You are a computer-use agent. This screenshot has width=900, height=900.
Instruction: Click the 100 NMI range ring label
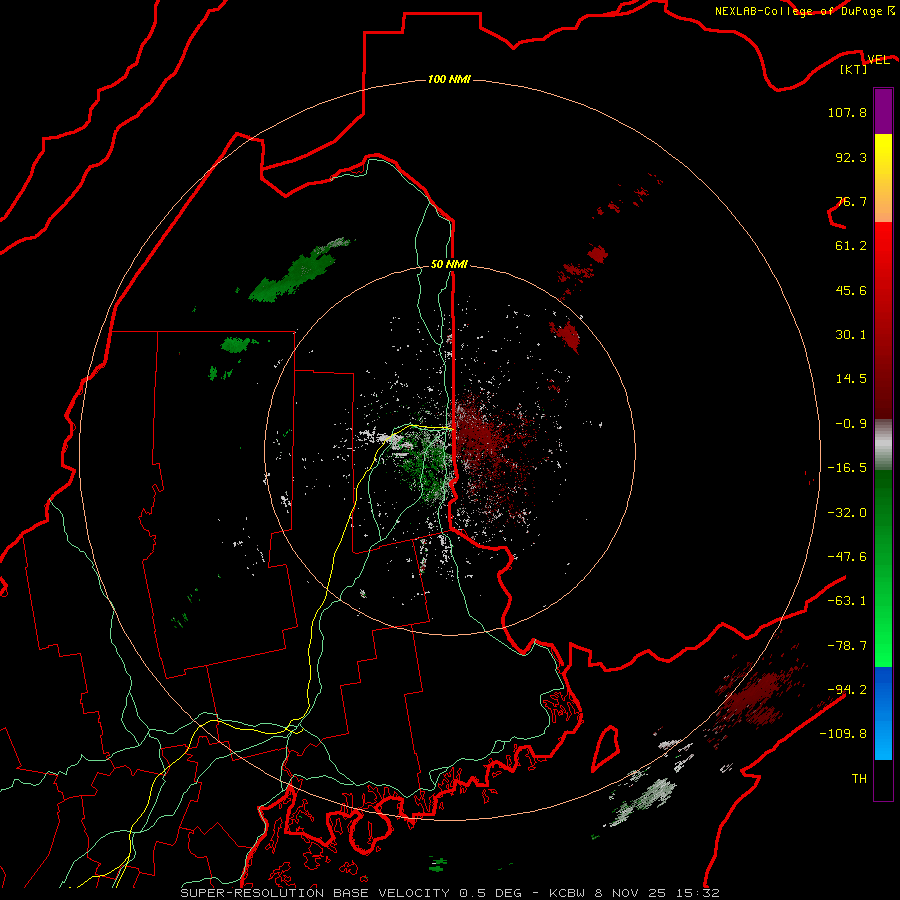click(449, 79)
